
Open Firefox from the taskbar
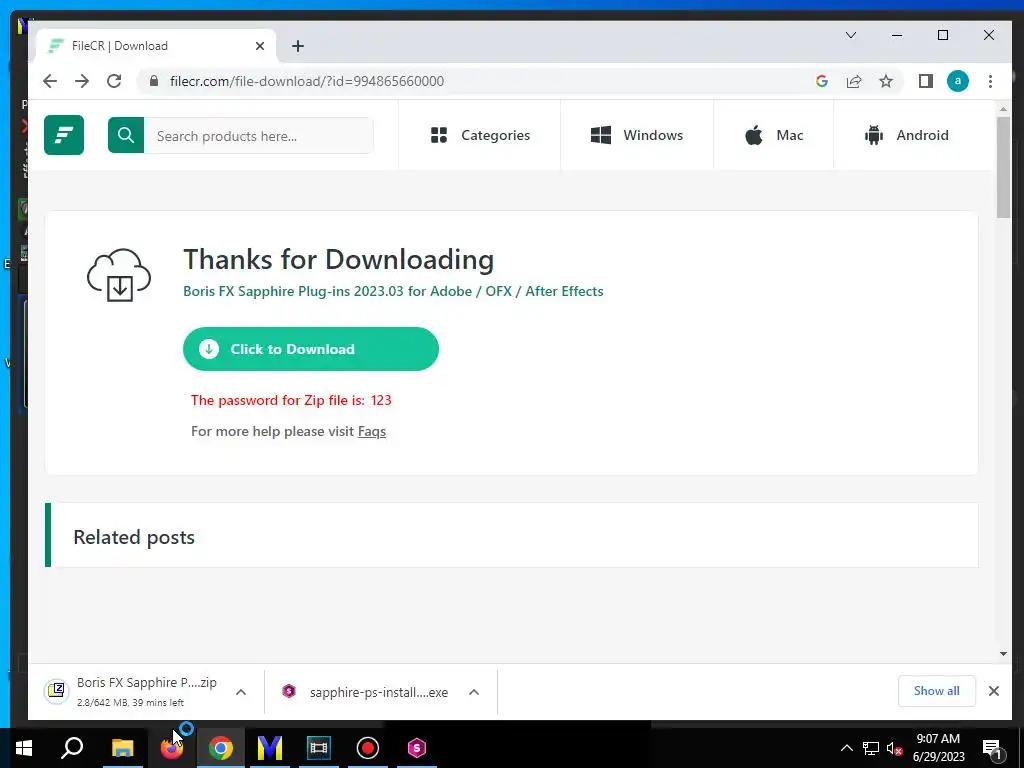click(172, 748)
